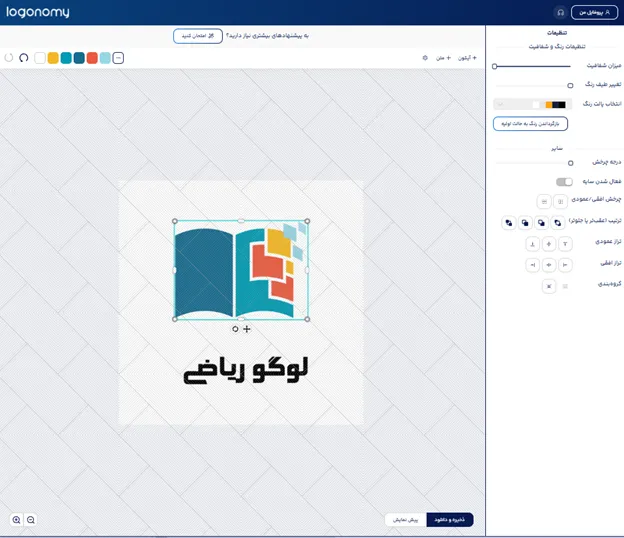Open the profile button in the header
624x538 pixels.
(595, 12)
